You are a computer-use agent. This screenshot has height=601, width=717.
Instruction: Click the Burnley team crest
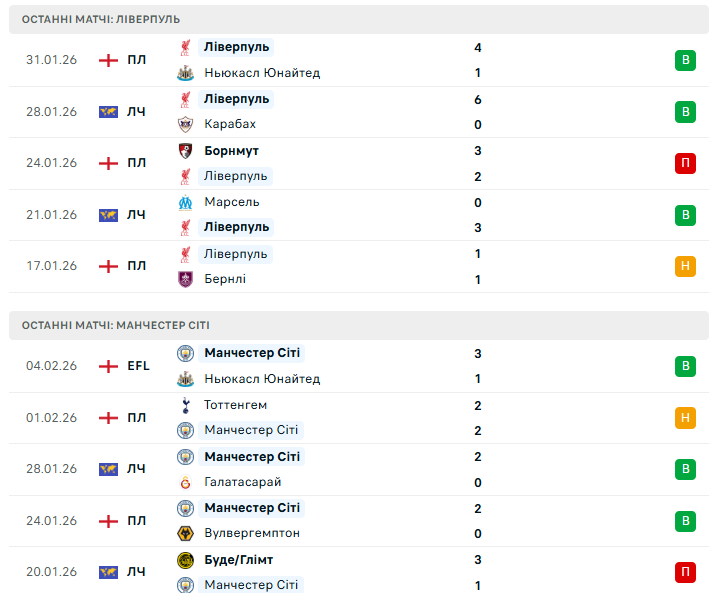[x=185, y=279]
